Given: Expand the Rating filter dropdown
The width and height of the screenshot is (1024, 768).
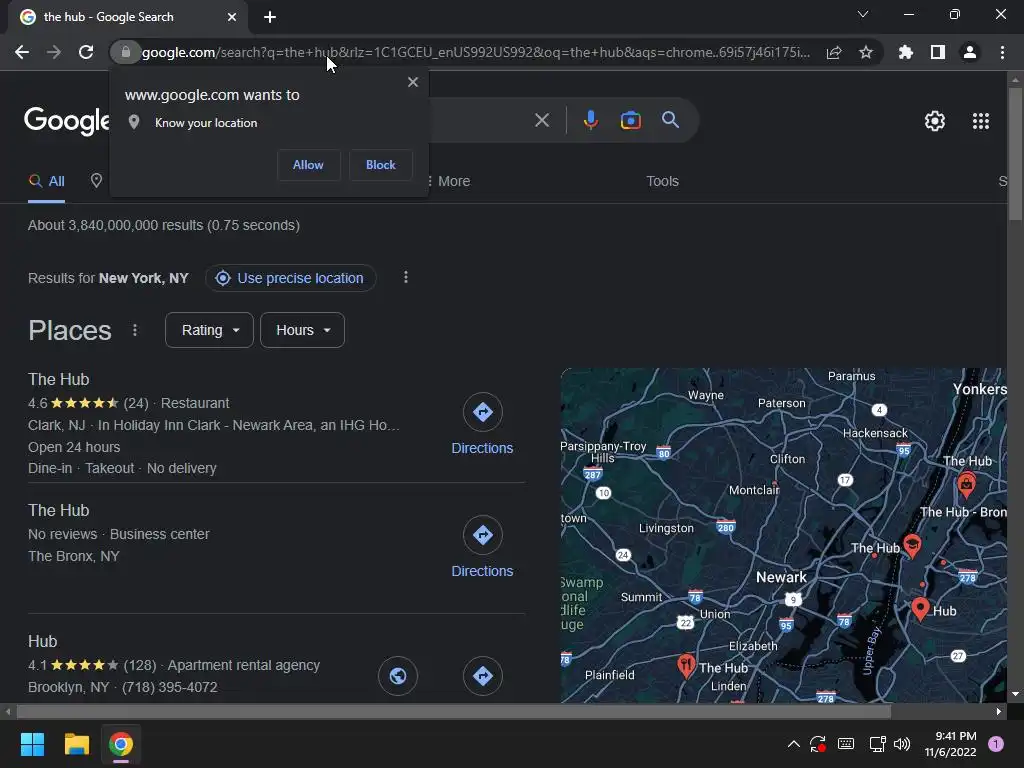Looking at the screenshot, I should (210, 330).
